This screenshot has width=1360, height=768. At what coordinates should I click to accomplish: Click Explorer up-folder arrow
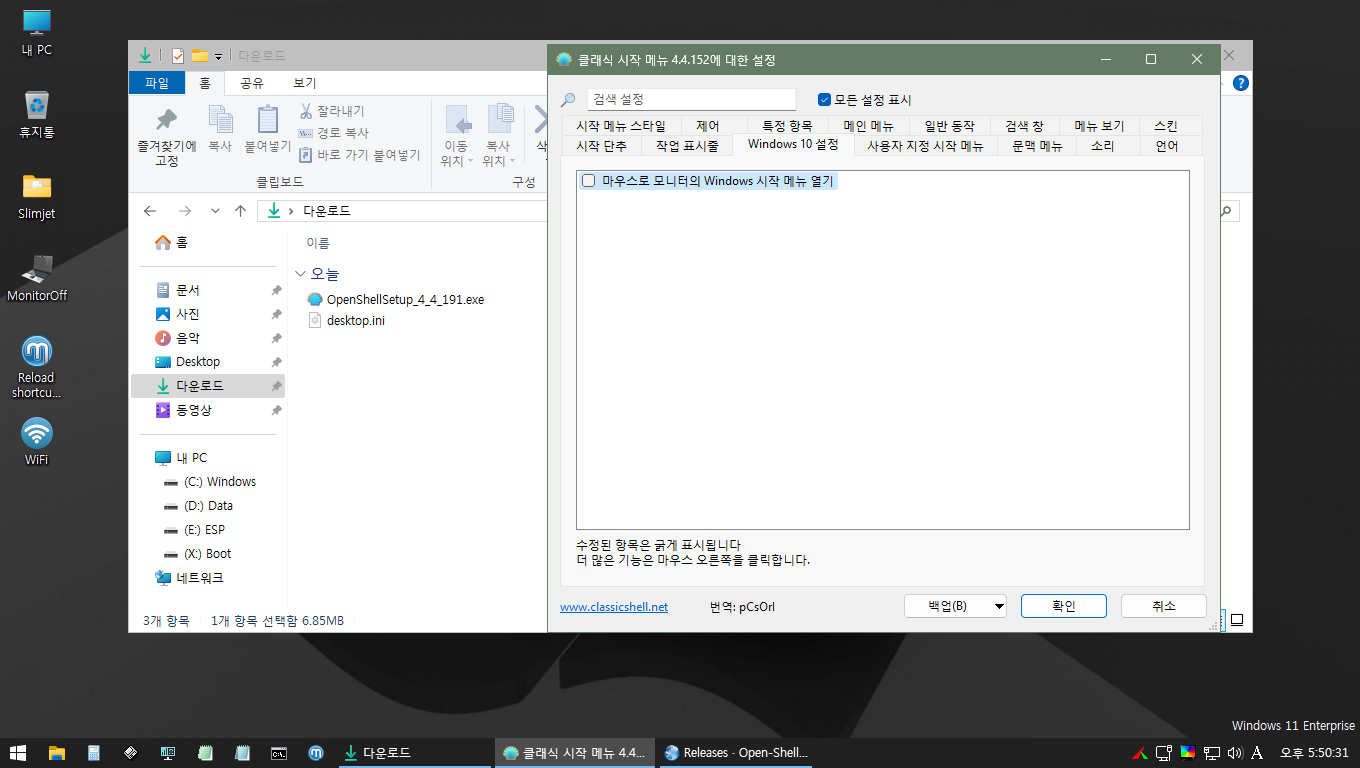click(240, 211)
